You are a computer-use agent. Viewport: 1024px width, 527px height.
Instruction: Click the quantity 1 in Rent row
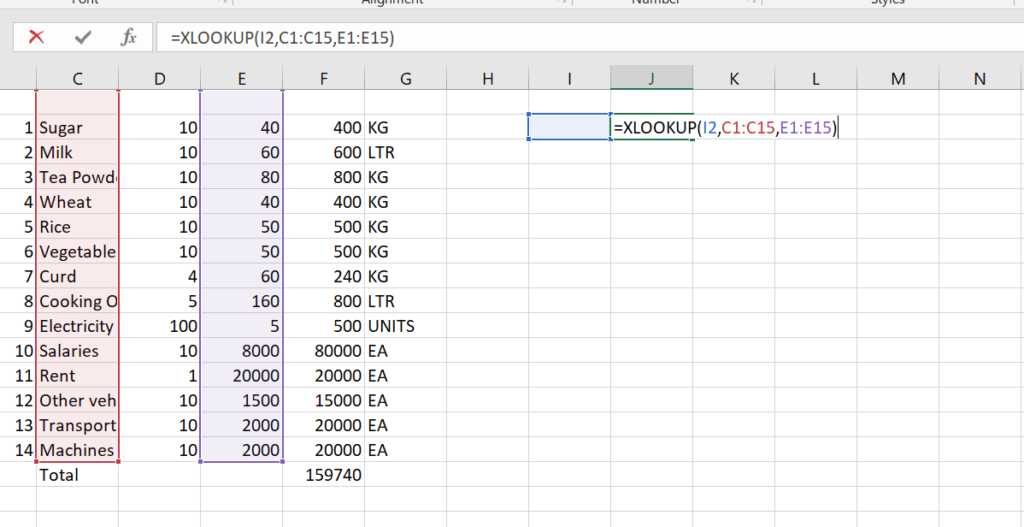[160, 375]
